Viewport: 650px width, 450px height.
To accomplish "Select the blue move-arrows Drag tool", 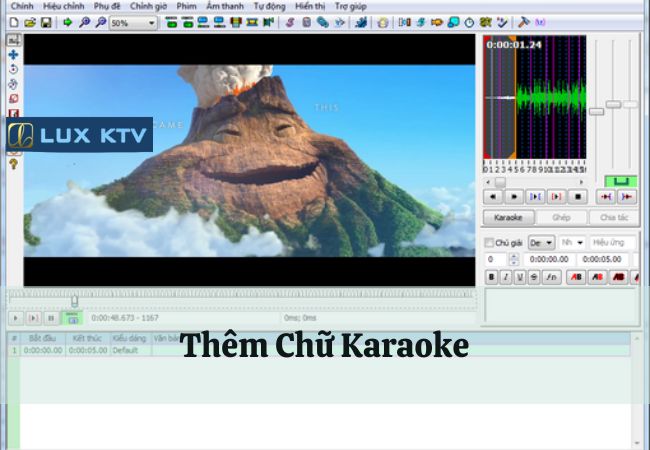I will coord(13,55).
